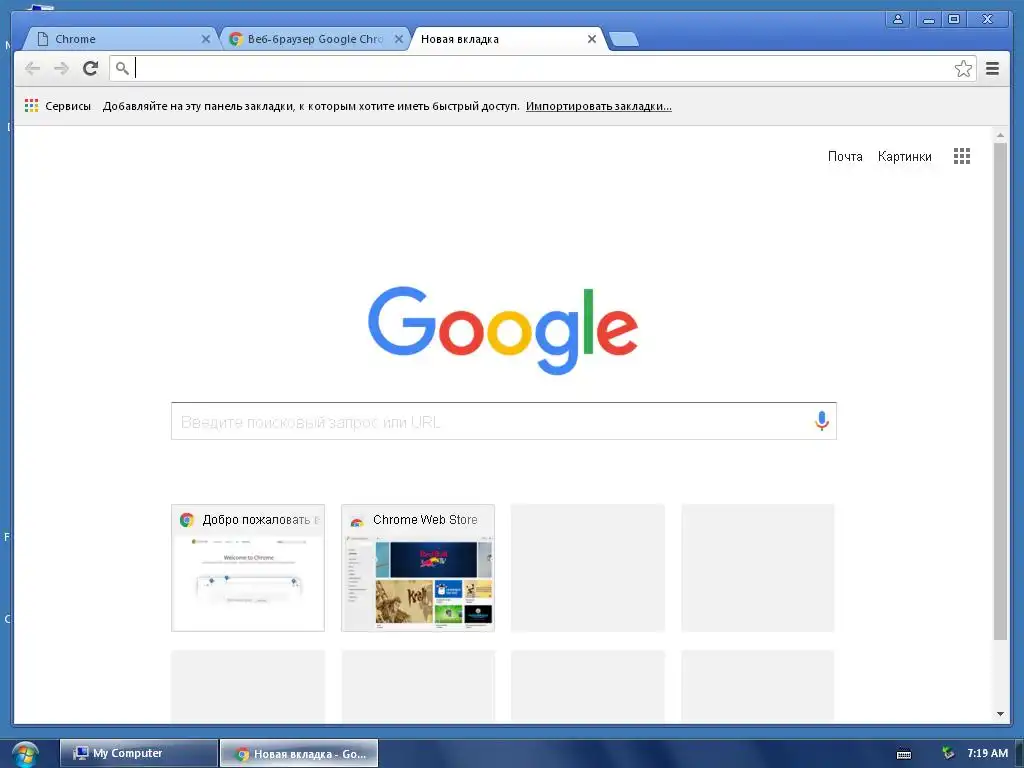Open the Картинки link
The width and height of the screenshot is (1024, 768).
tap(904, 156)
